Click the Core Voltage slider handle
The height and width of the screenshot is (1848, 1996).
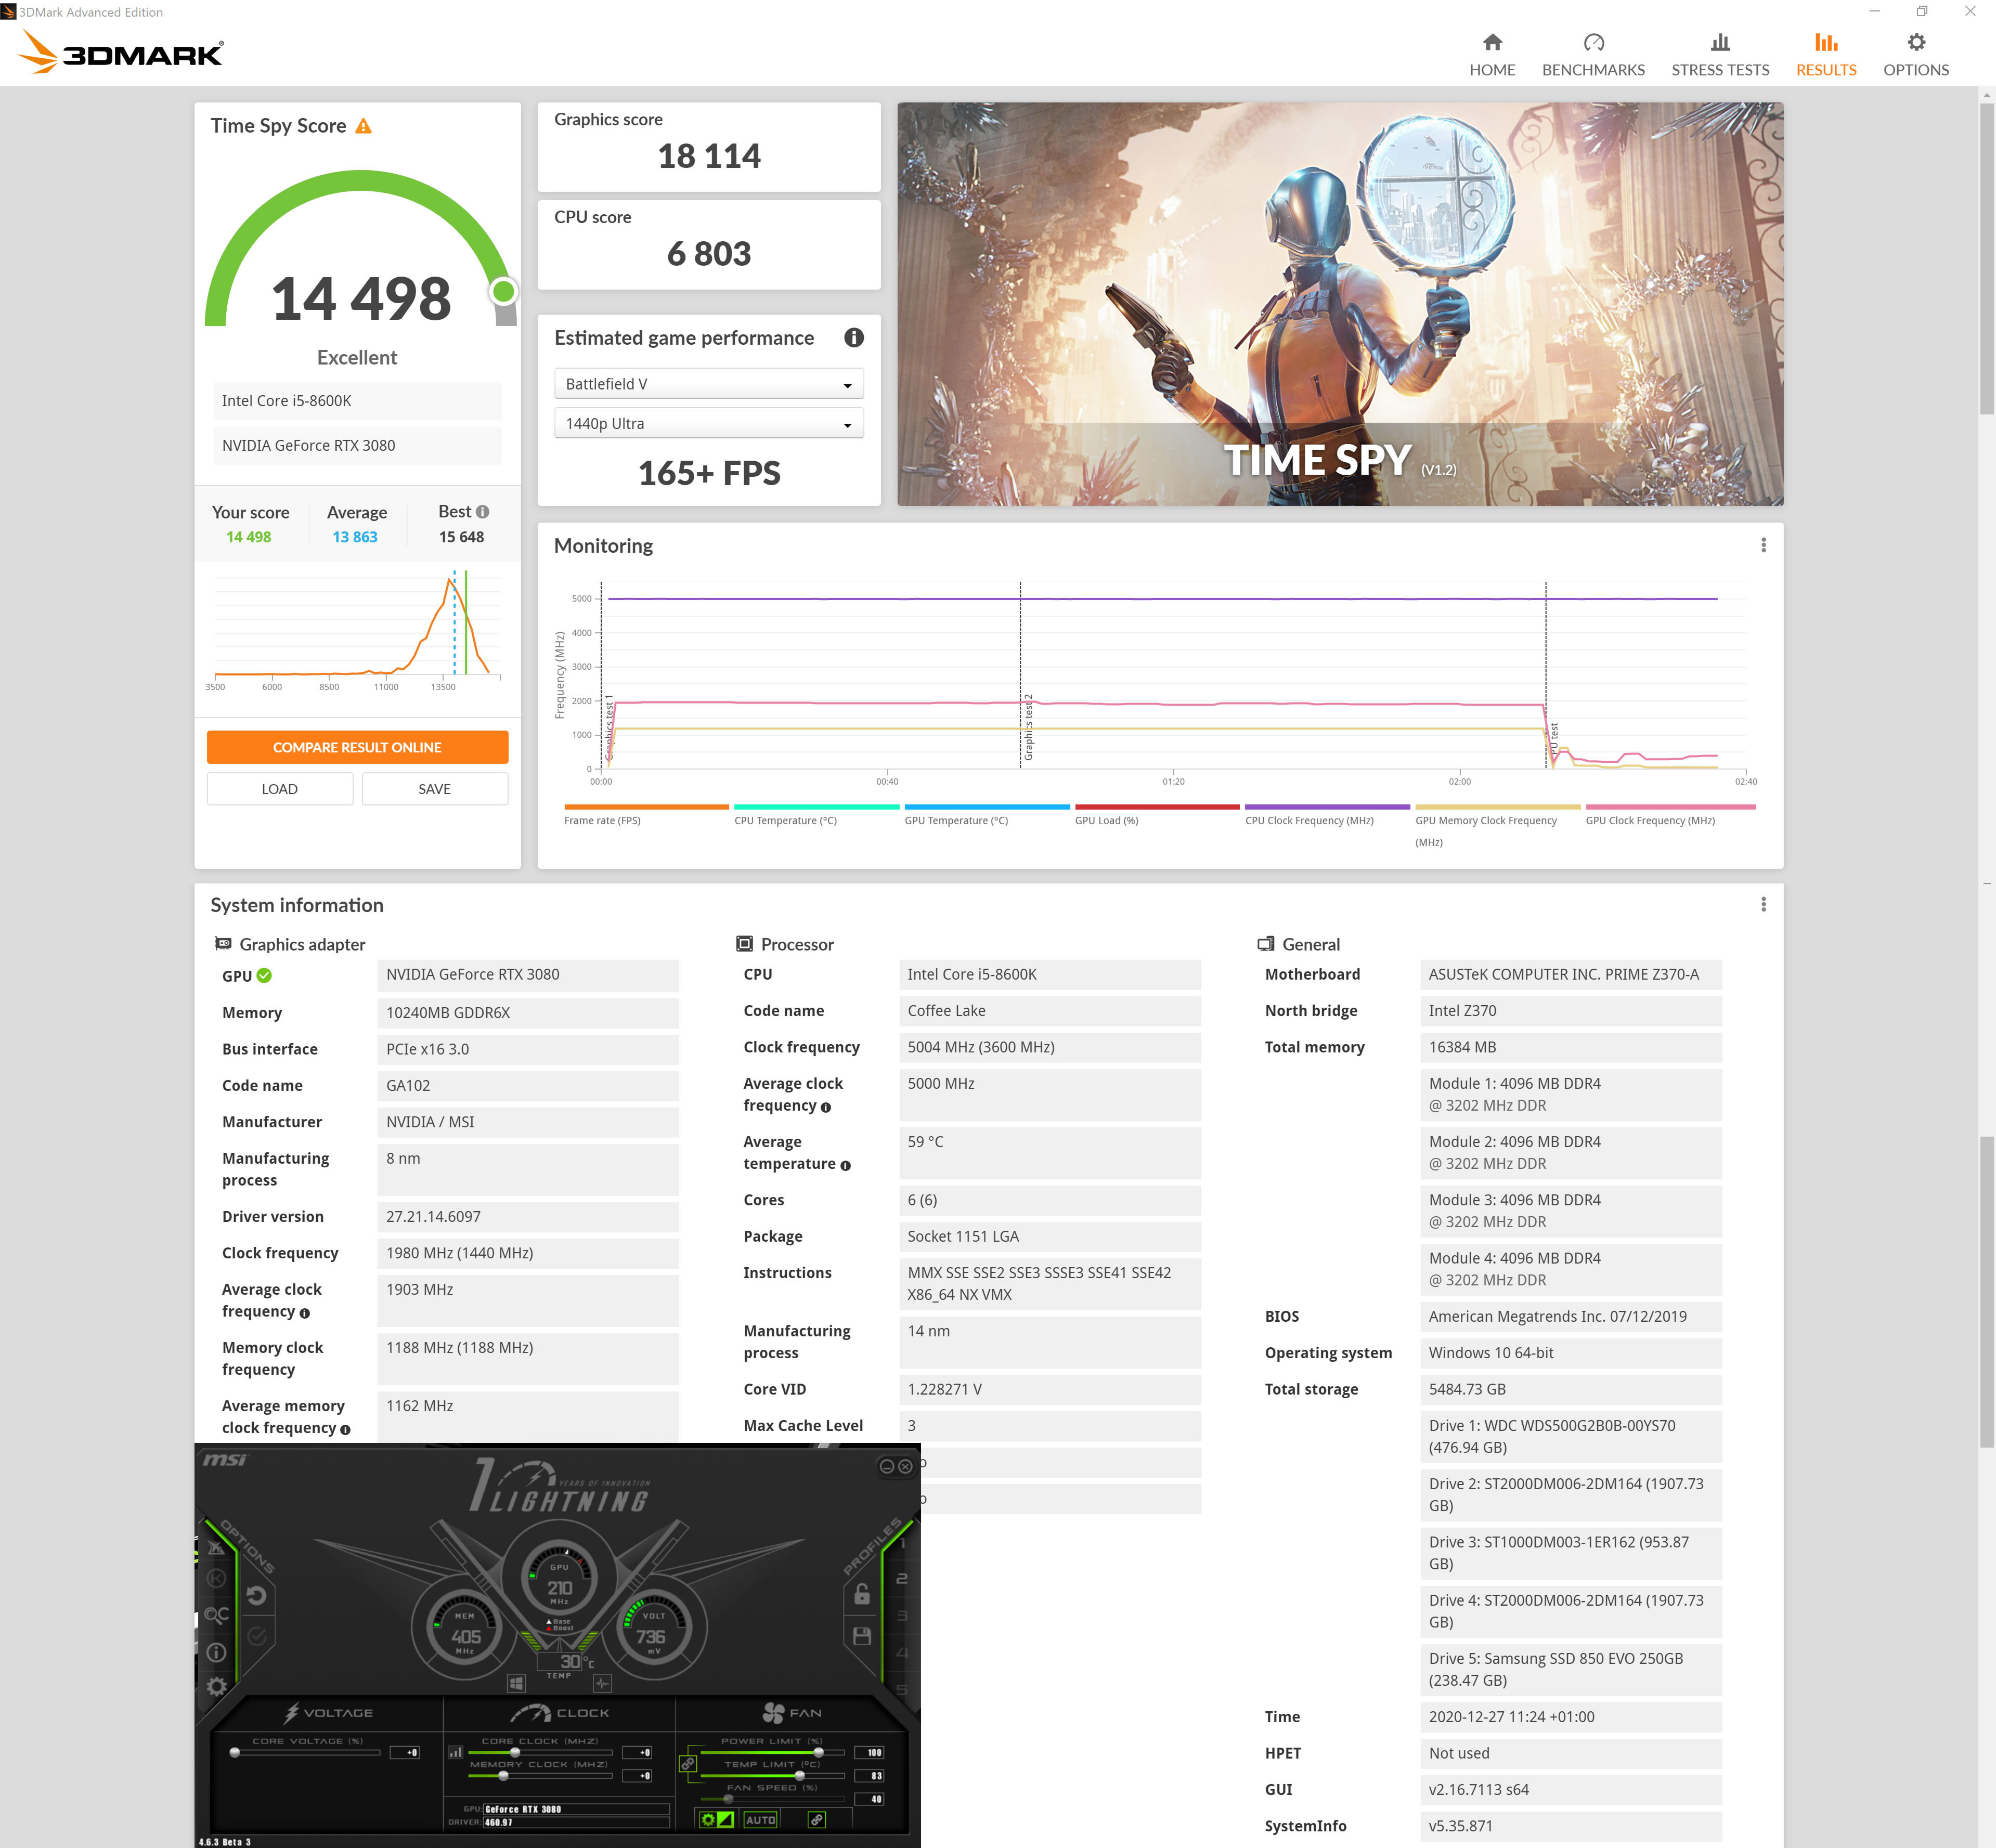point(235,1753)
